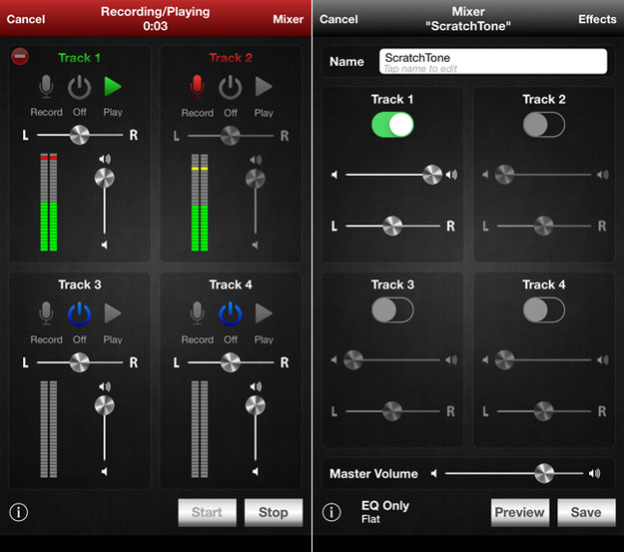Enable the Track 3 switch in Mixer
Image resolution: width=624 pixels, height=552 pixels.
(392, 310)
